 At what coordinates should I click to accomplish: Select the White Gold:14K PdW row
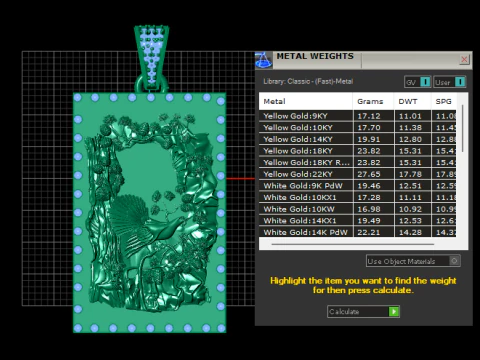[x=357, y=232]
